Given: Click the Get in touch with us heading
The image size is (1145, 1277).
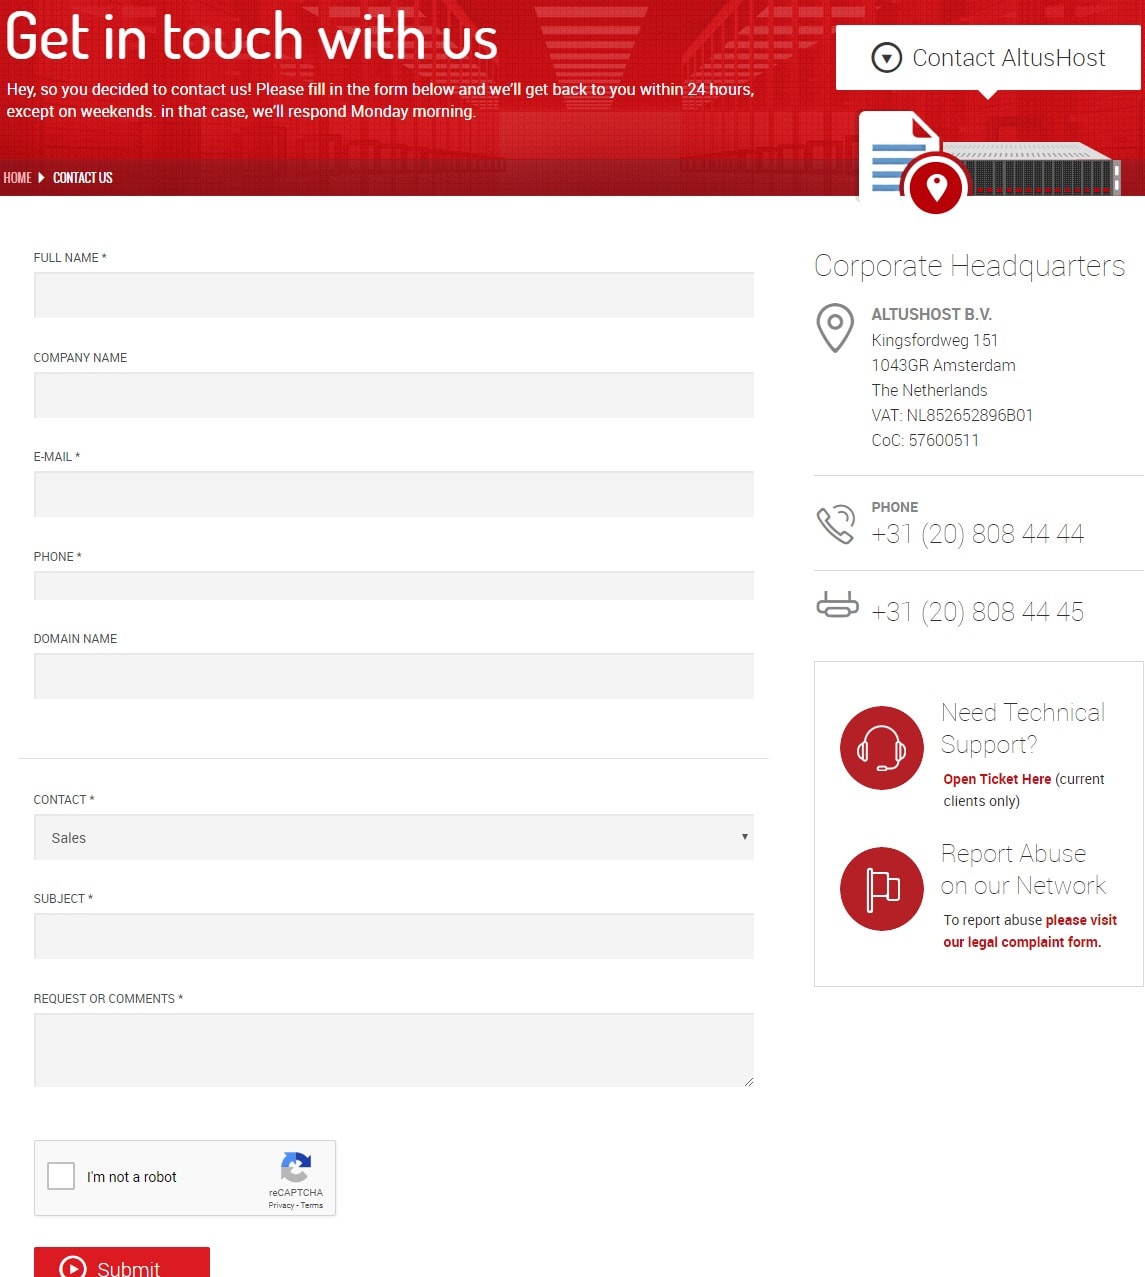Looking at the screenshot, I should 251,37.
